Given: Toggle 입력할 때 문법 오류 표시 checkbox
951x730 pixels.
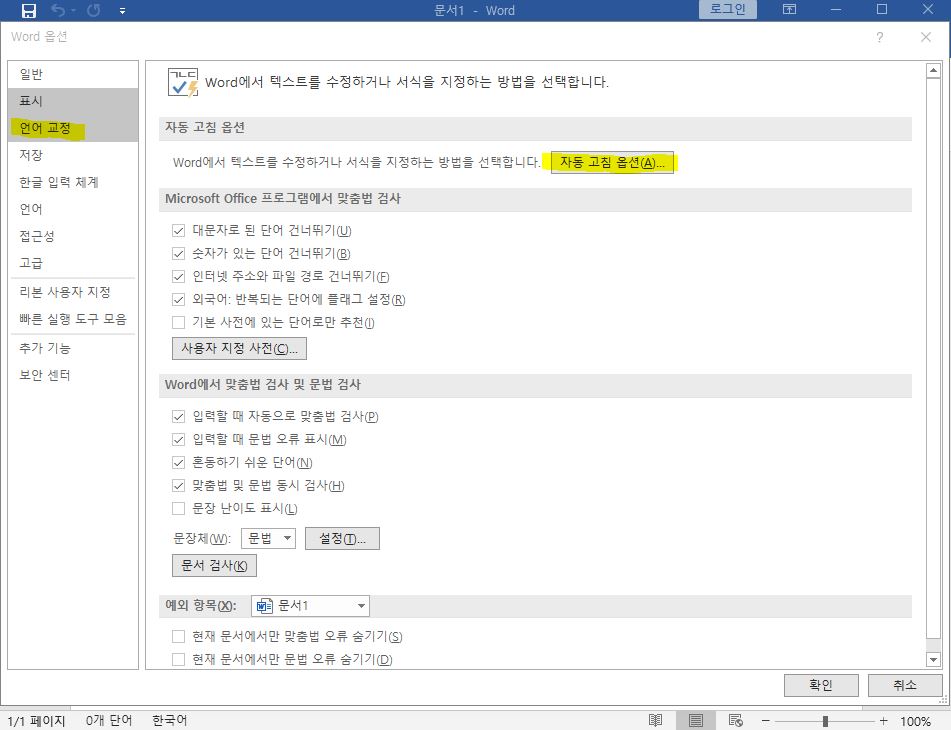Looking at the screenshot, I should coord(178,440).
